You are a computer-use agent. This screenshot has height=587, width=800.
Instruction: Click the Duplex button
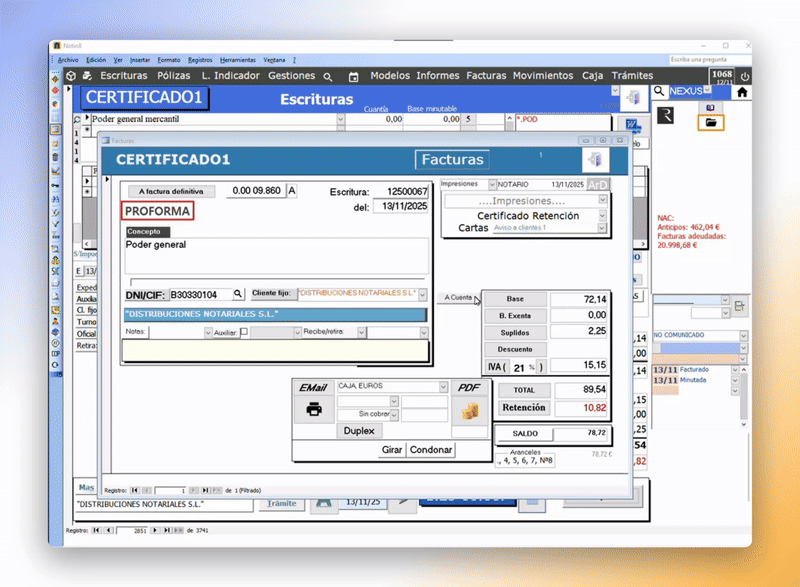(x=358, y=431)
